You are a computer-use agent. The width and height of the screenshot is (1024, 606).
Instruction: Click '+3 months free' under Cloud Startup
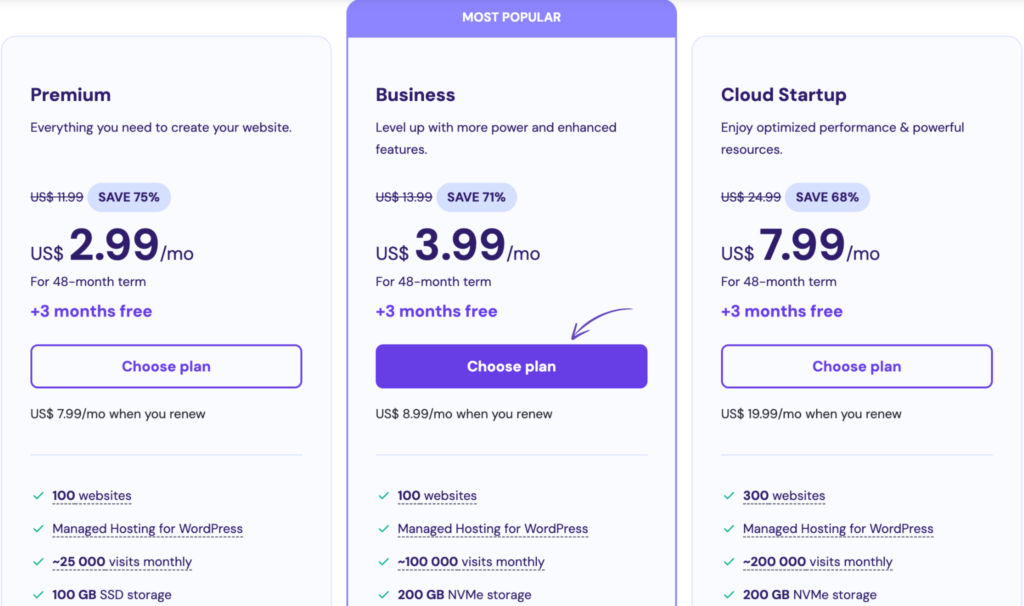coord(782,311)
